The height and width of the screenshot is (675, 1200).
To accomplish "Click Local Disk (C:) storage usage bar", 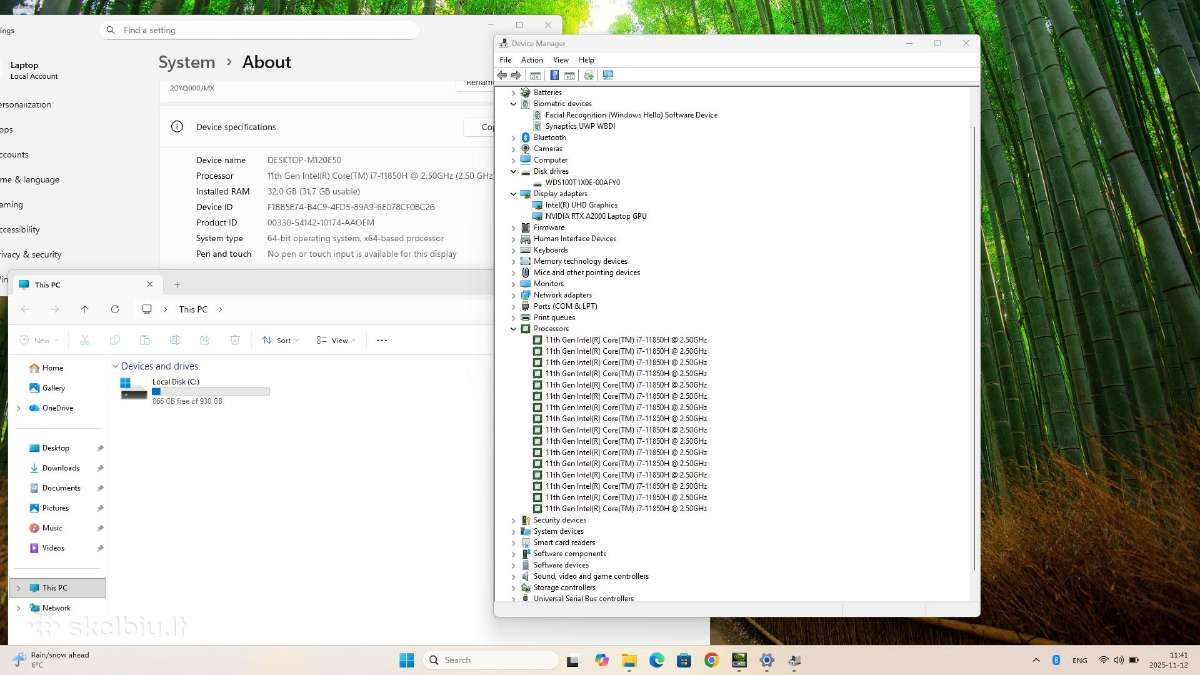I will coord(211,392).
